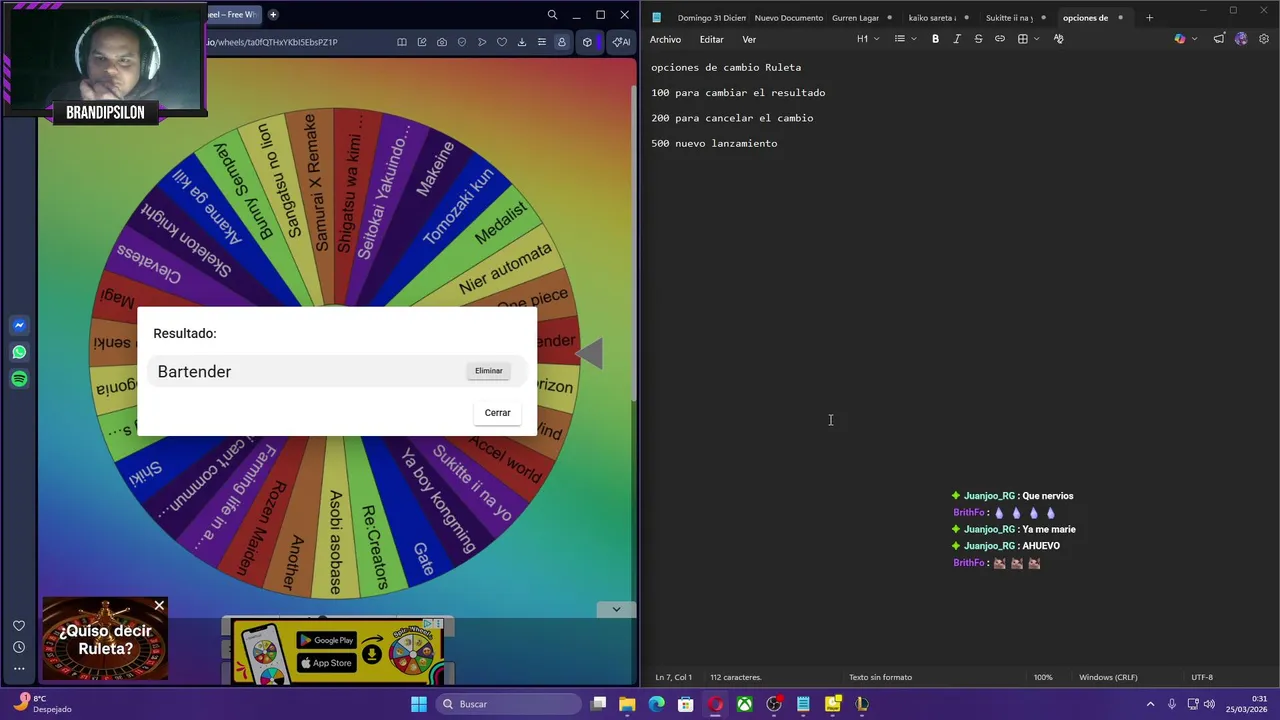Open OBS Studio from taskbar

774,704
